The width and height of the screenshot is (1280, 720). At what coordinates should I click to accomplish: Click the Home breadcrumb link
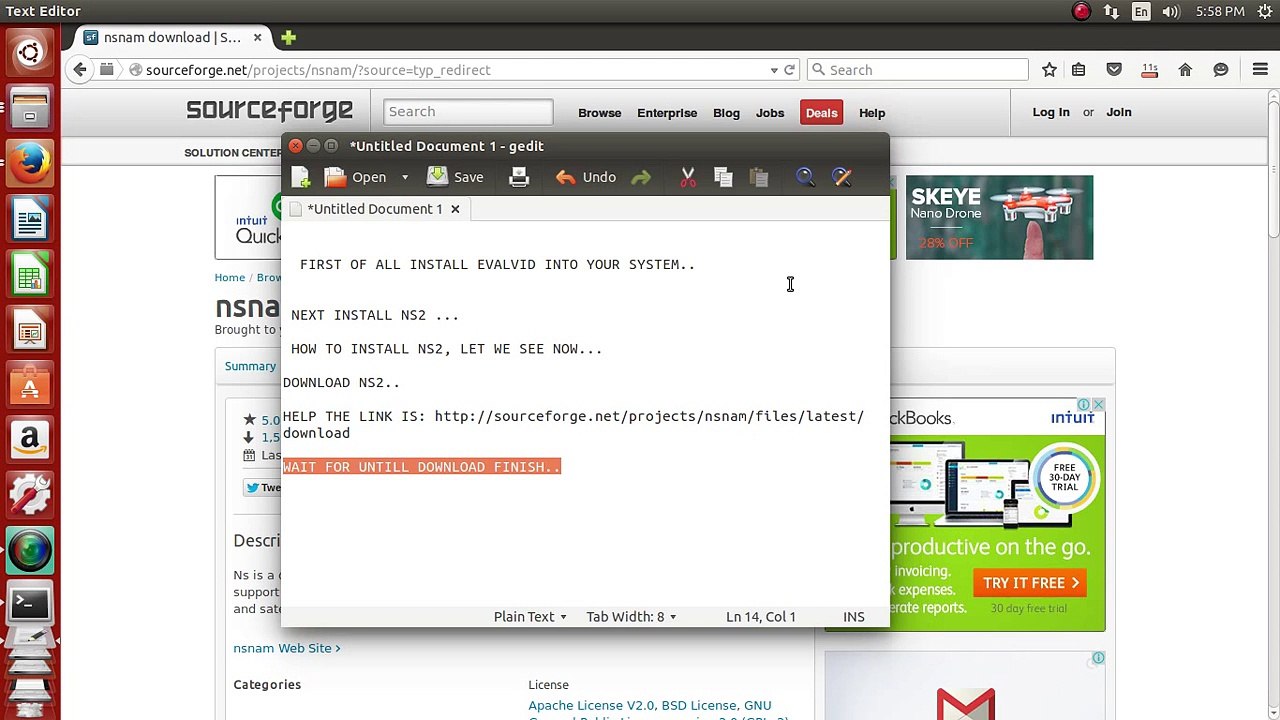[230, 278]
